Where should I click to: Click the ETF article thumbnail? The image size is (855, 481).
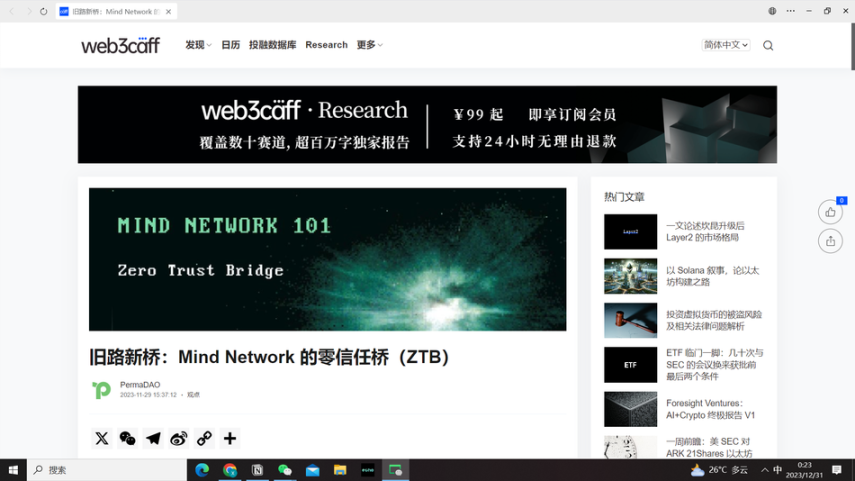click(630, 365)
